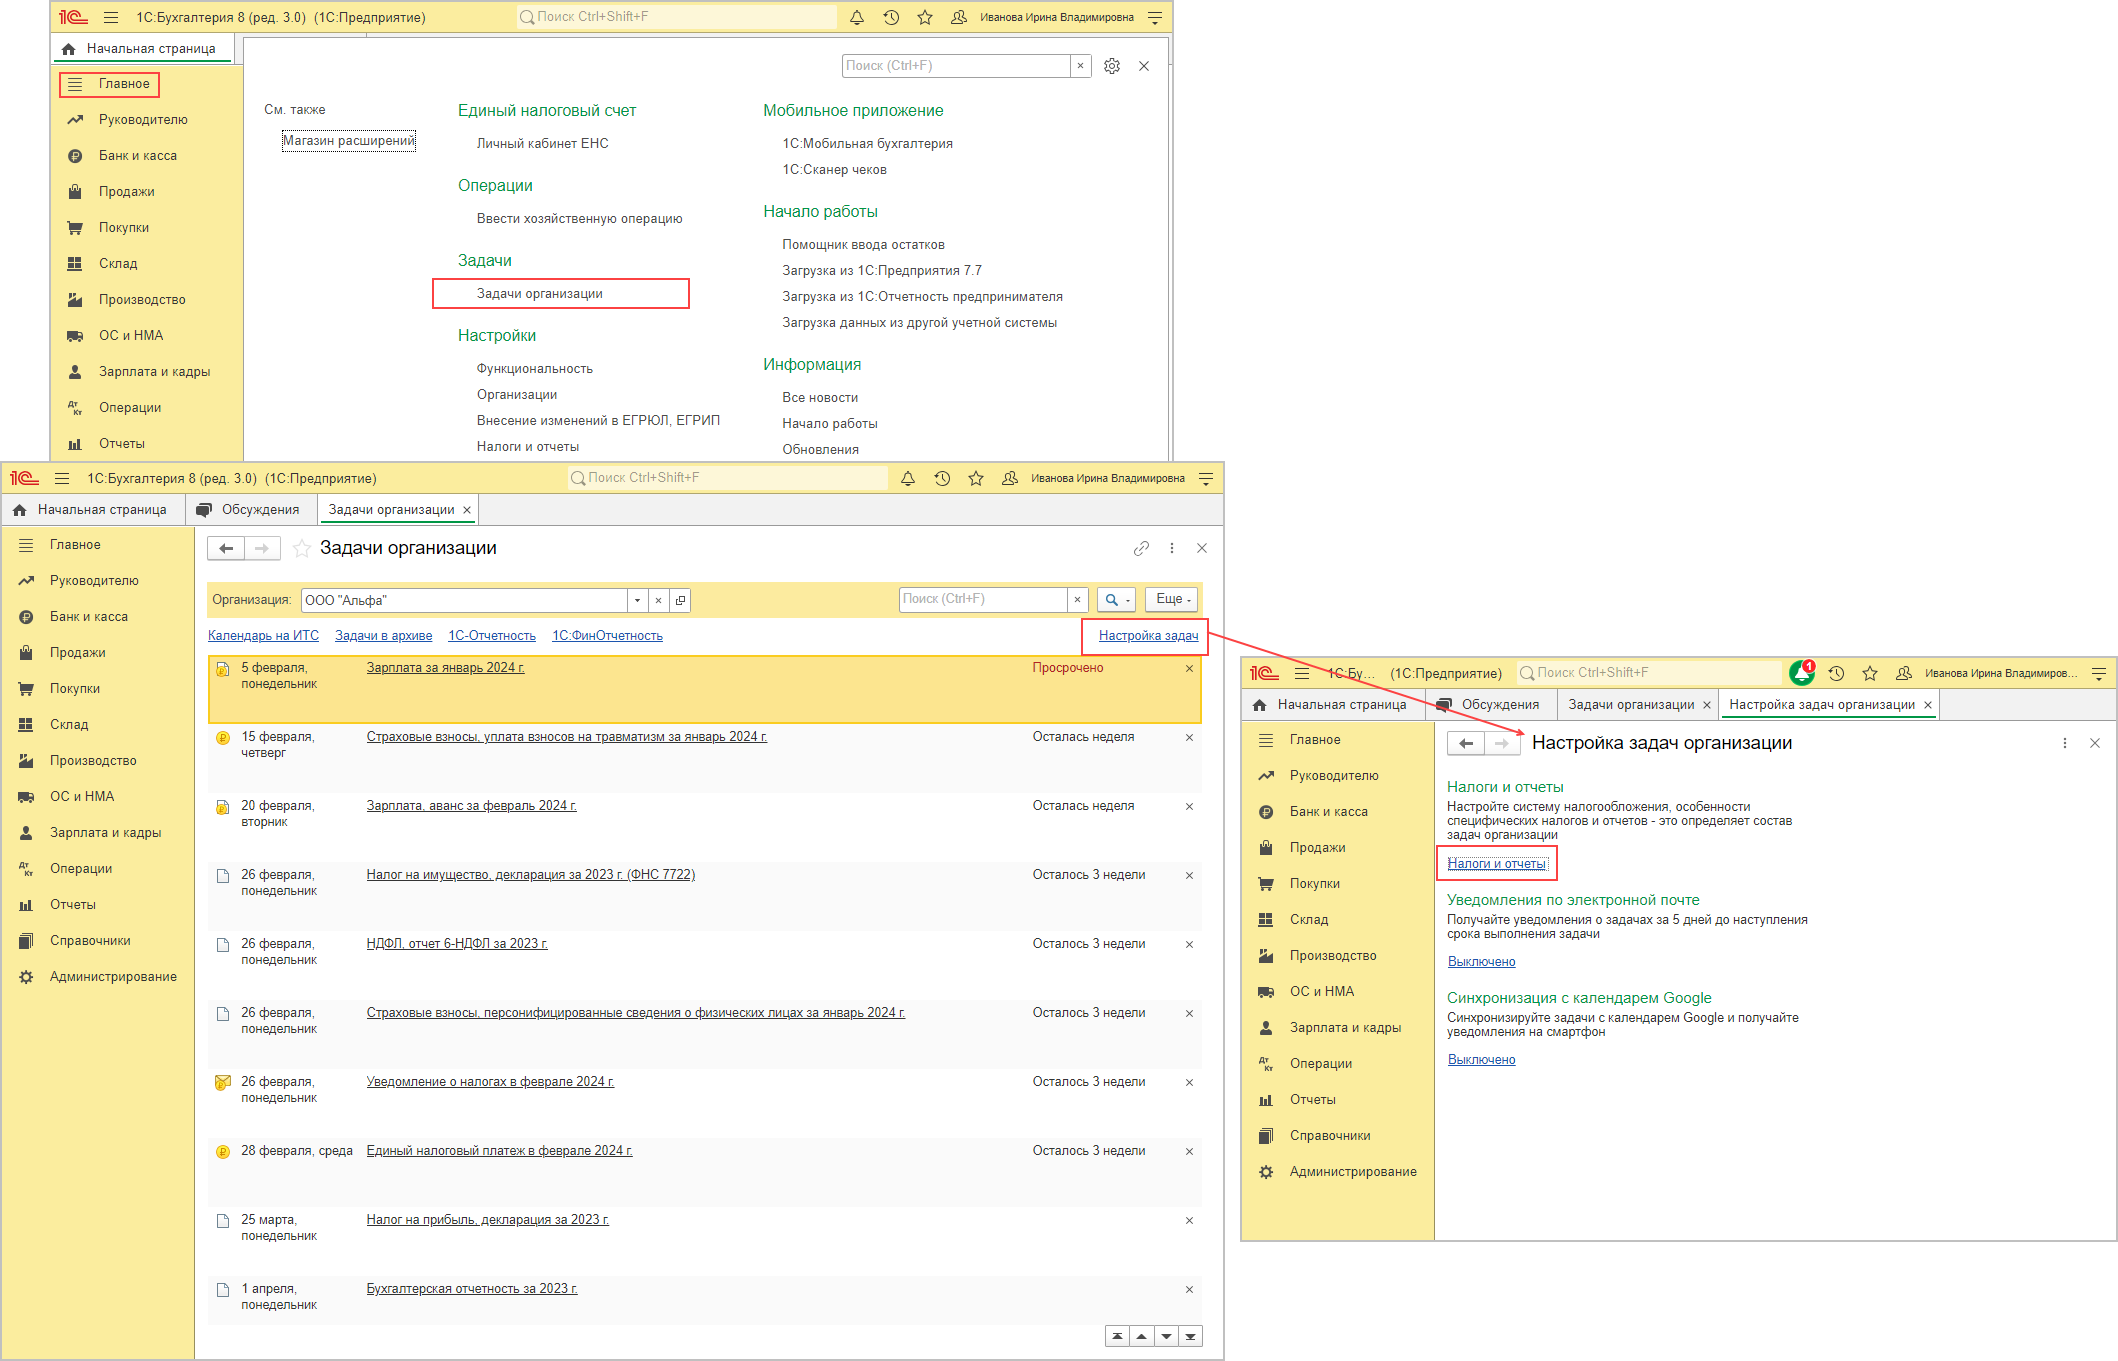The height and width of the screenshot is (1361, 2118).
Task: Click the link chain icon in Задачи организации
Action: point(1141,548)
